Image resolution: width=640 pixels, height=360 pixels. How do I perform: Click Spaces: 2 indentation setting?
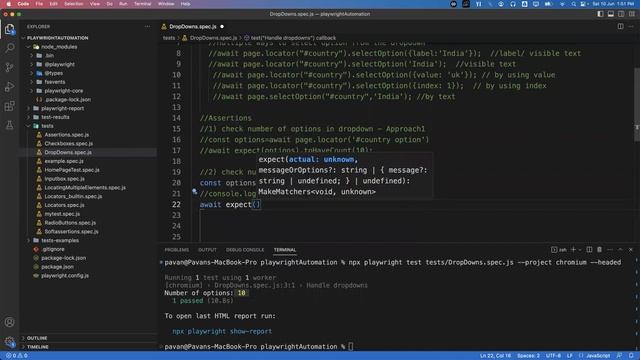coord(528,356)
